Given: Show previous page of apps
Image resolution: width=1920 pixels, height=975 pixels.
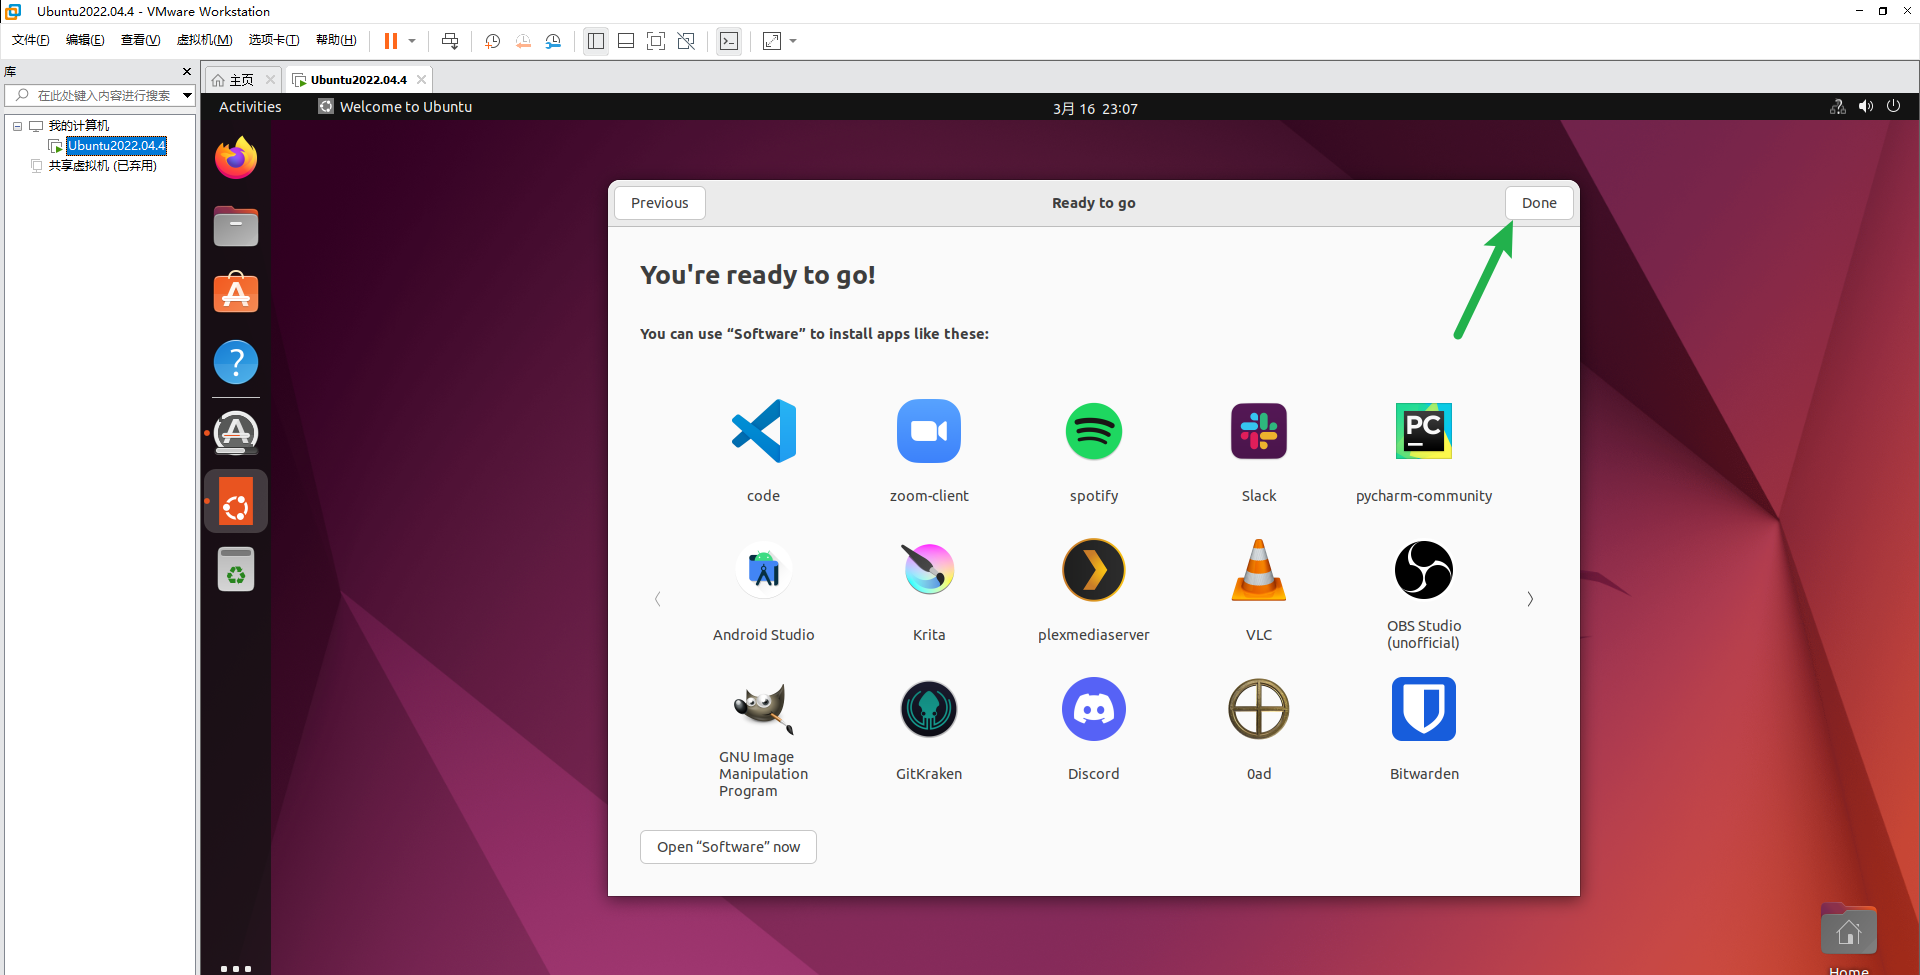Looking at the screenshot, I should [x=657, y=599].
